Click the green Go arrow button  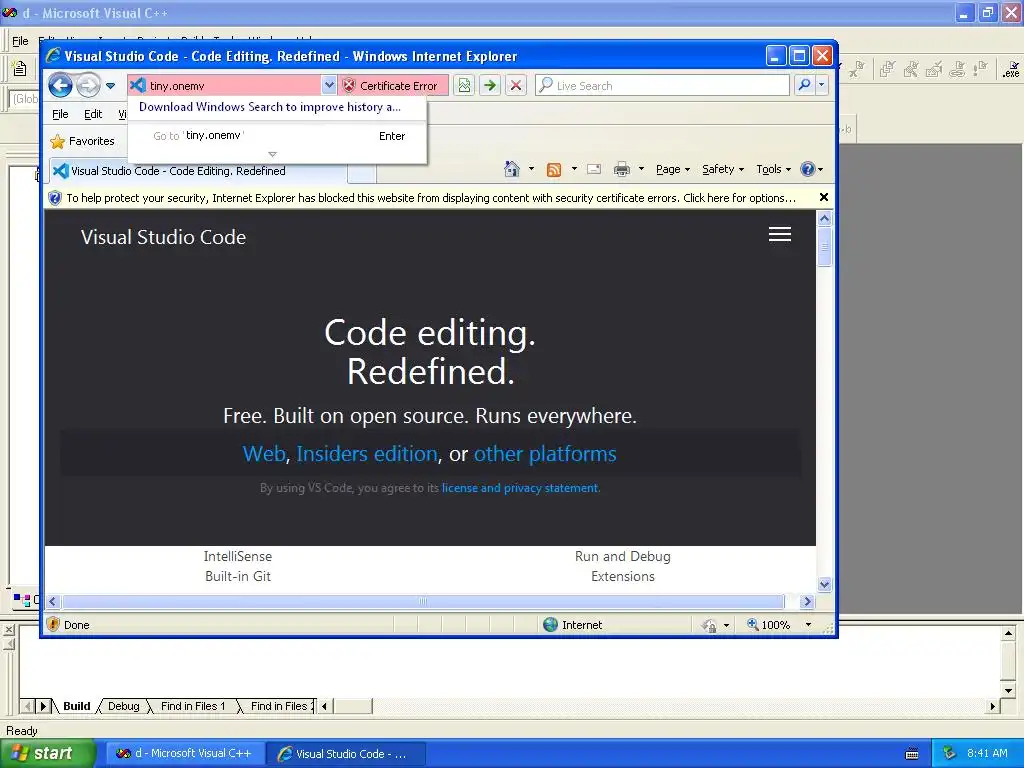[490, 86]
